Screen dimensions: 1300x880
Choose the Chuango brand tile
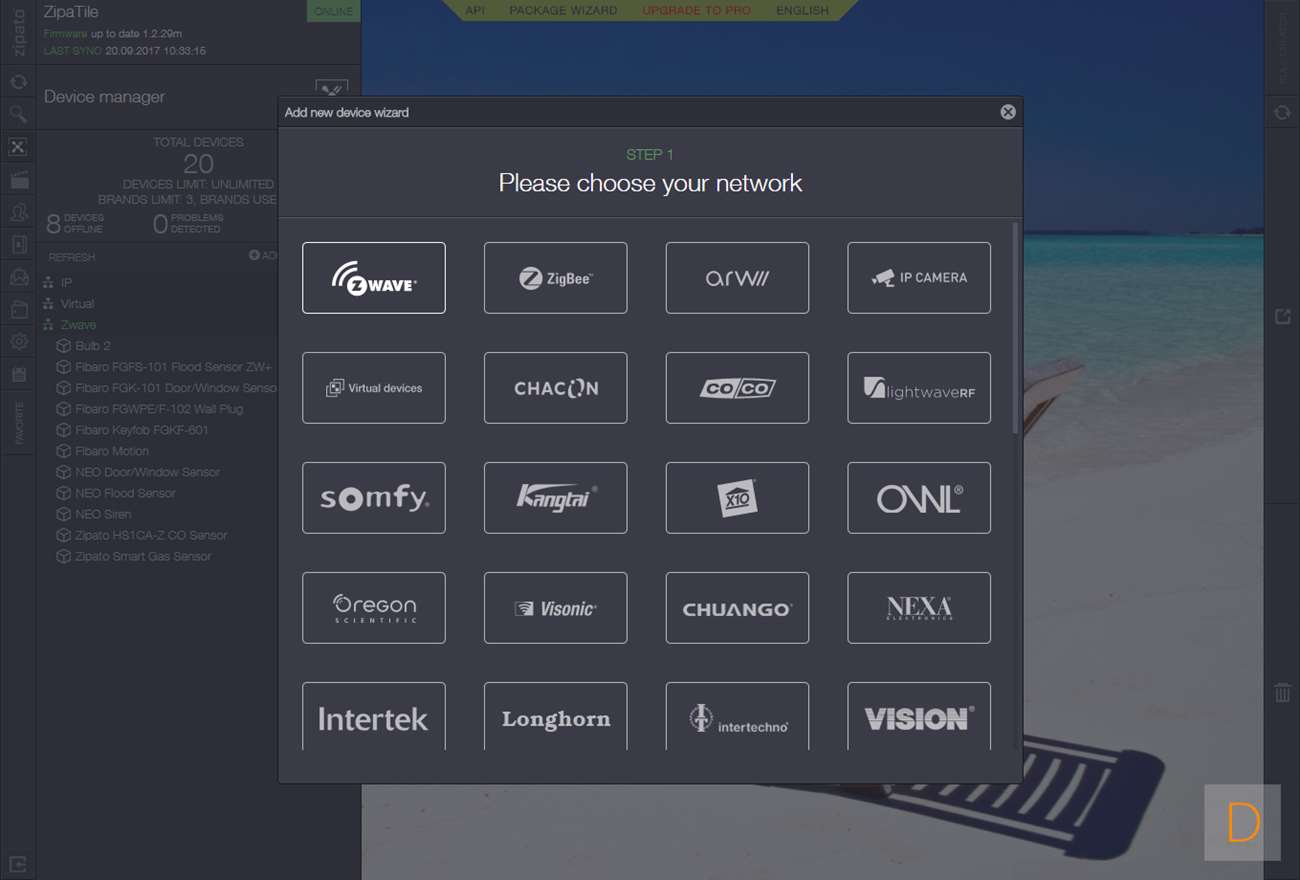pos(737,608)
